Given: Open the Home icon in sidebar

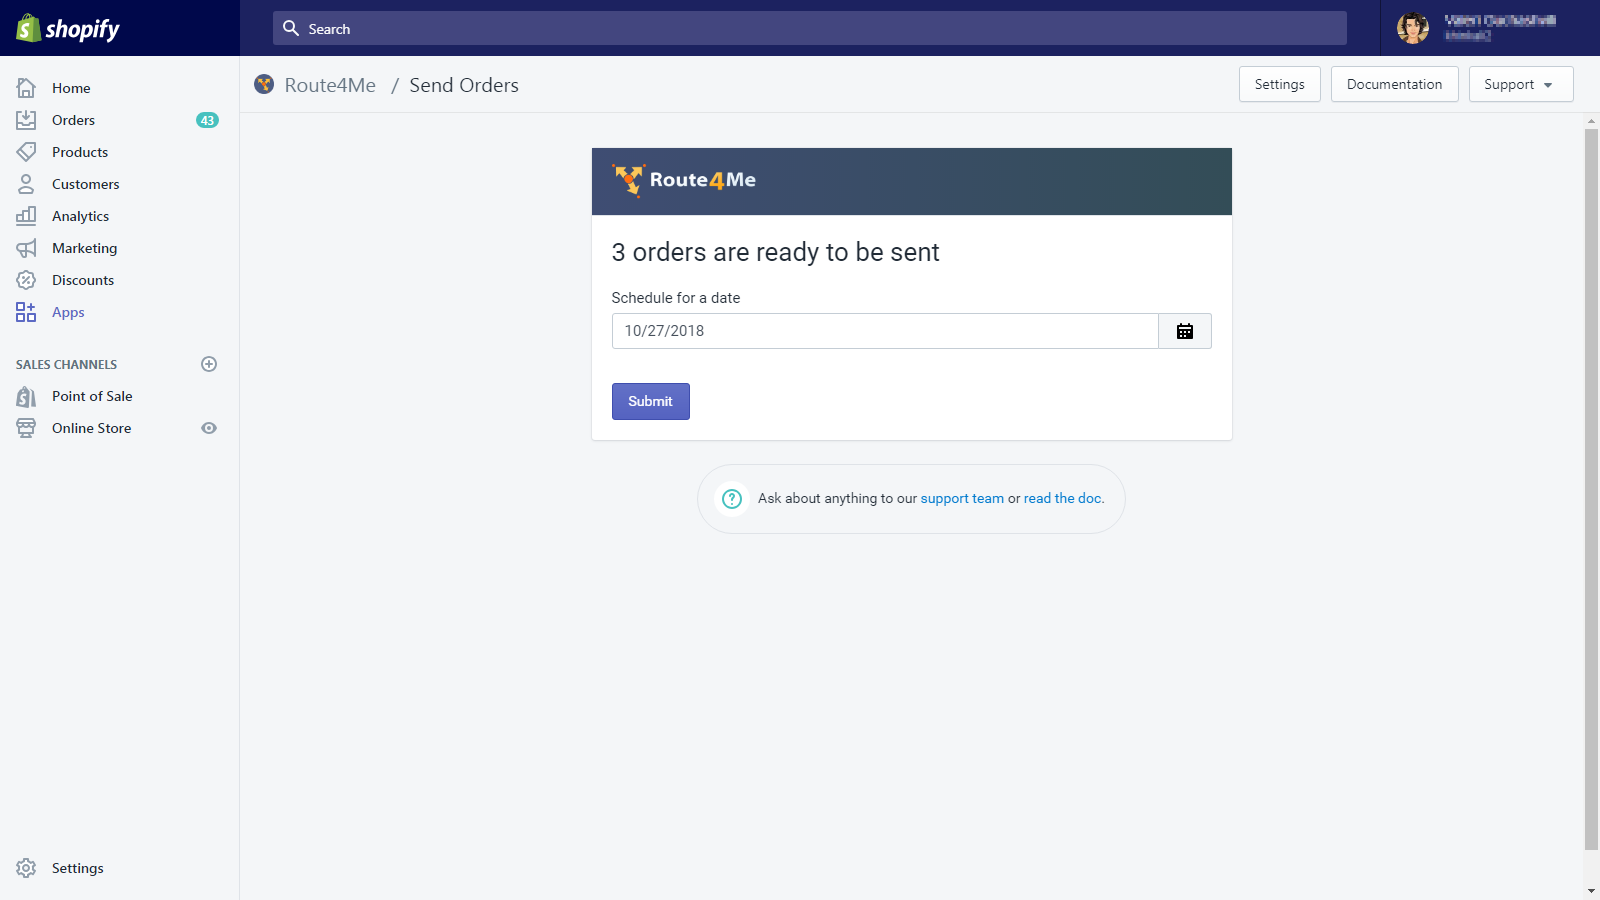Looking at the screenshot, I should (x=26, y=88).
